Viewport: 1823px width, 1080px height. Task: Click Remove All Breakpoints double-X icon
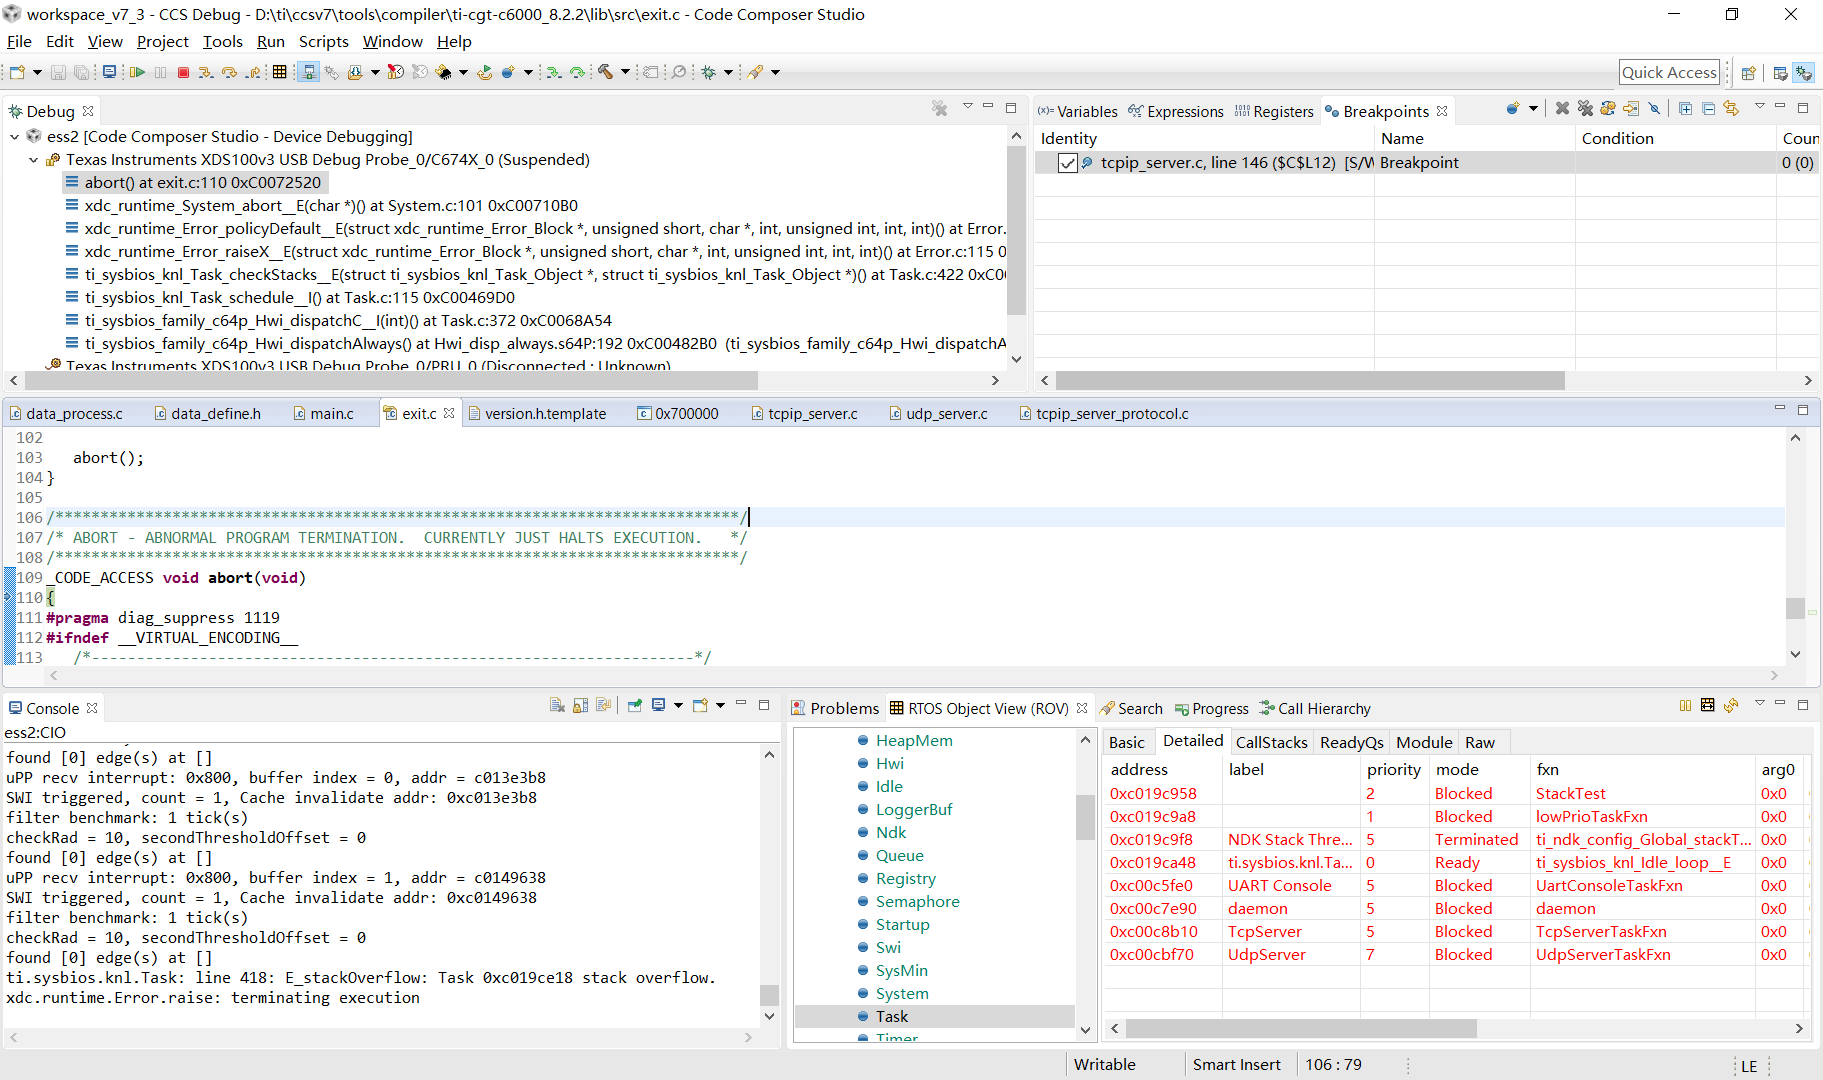pyautogui.click(x=1585, y=108)
